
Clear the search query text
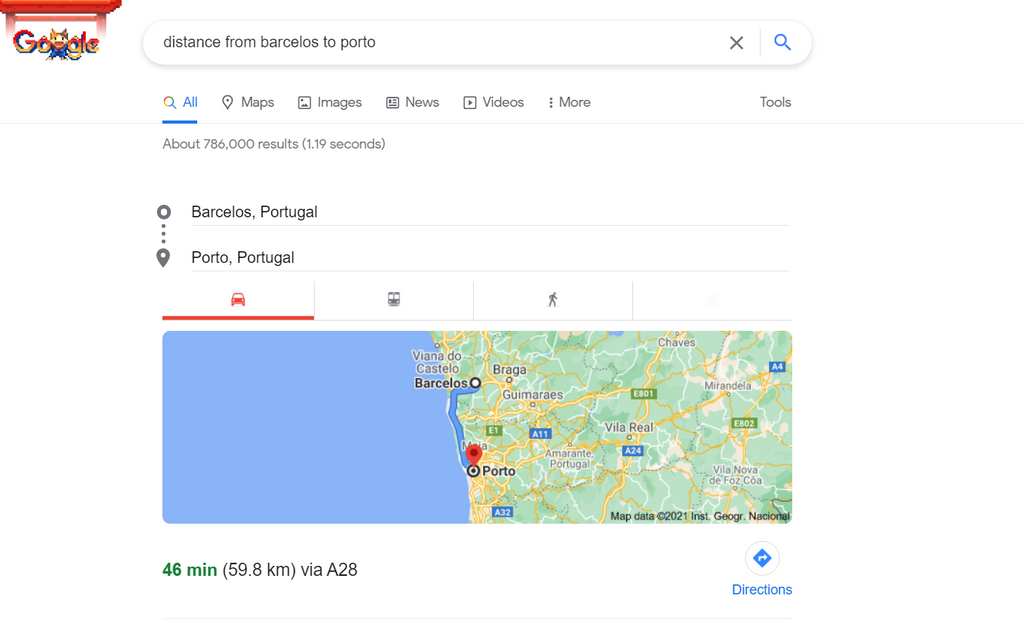pos(736,43)
